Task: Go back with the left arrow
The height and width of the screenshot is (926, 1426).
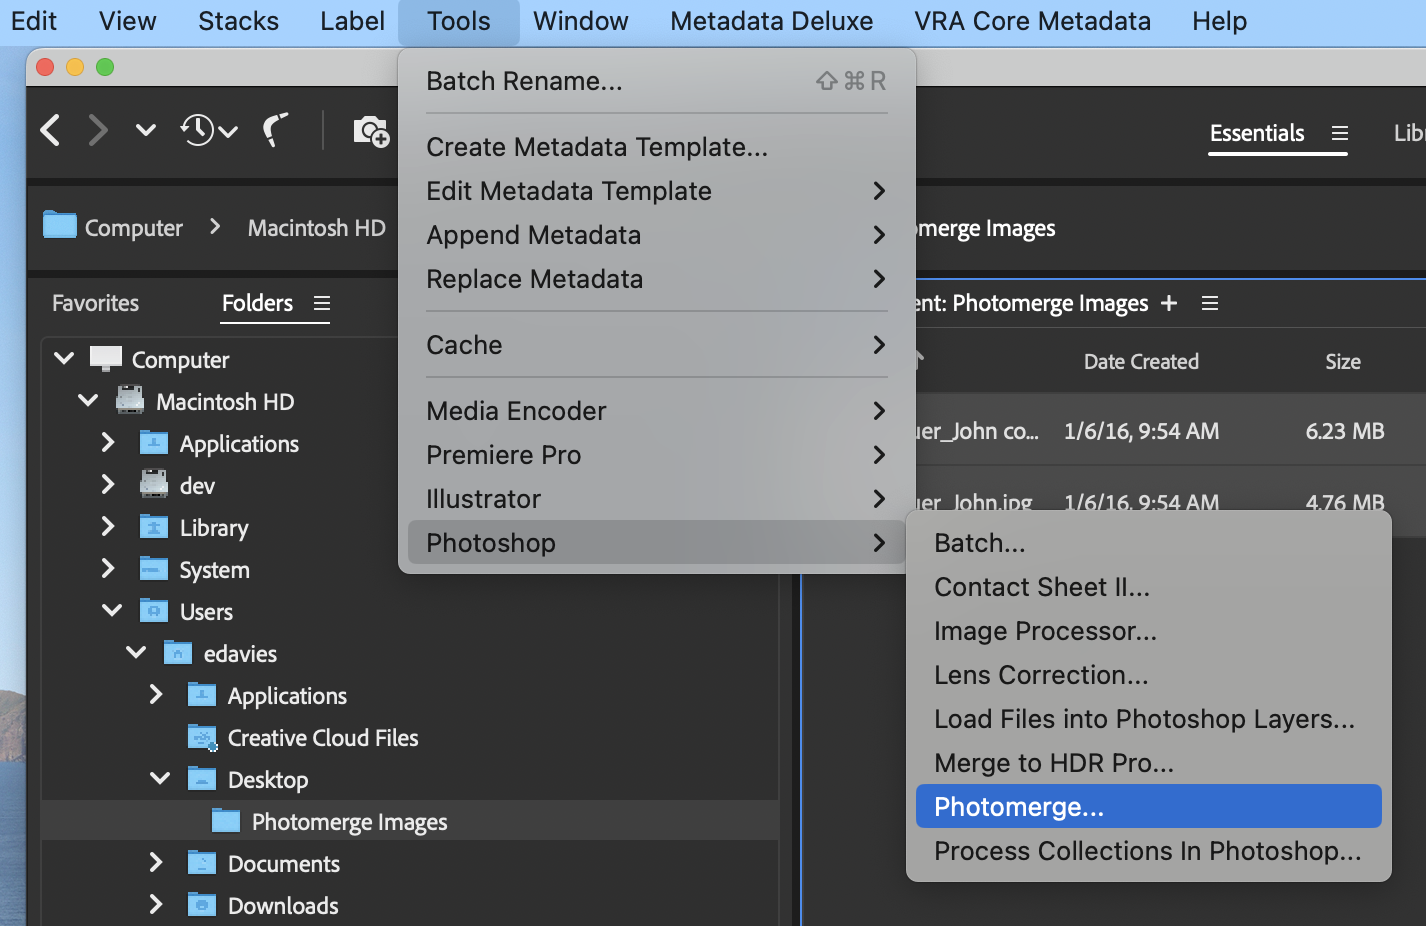Action: [51, 130]
